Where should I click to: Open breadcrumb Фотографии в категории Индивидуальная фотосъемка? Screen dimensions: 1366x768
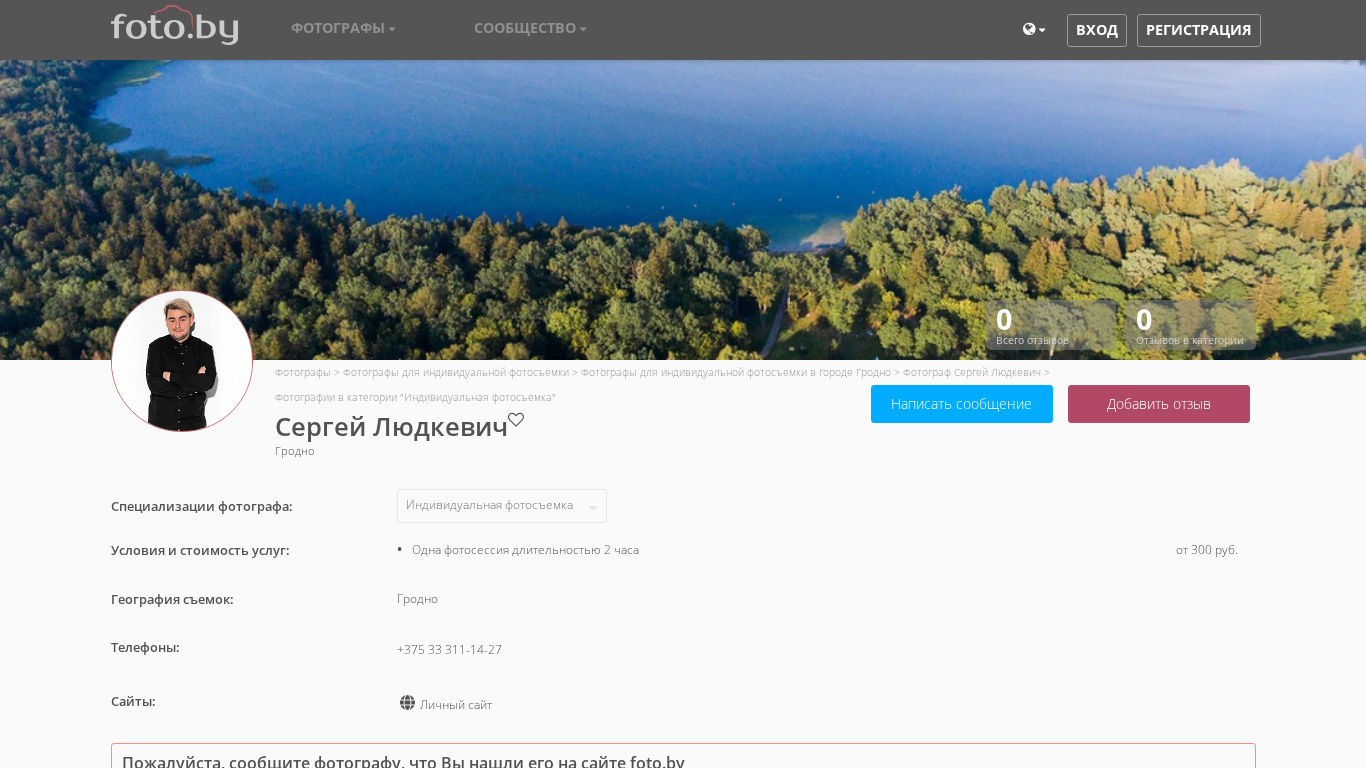pos(415,397)
